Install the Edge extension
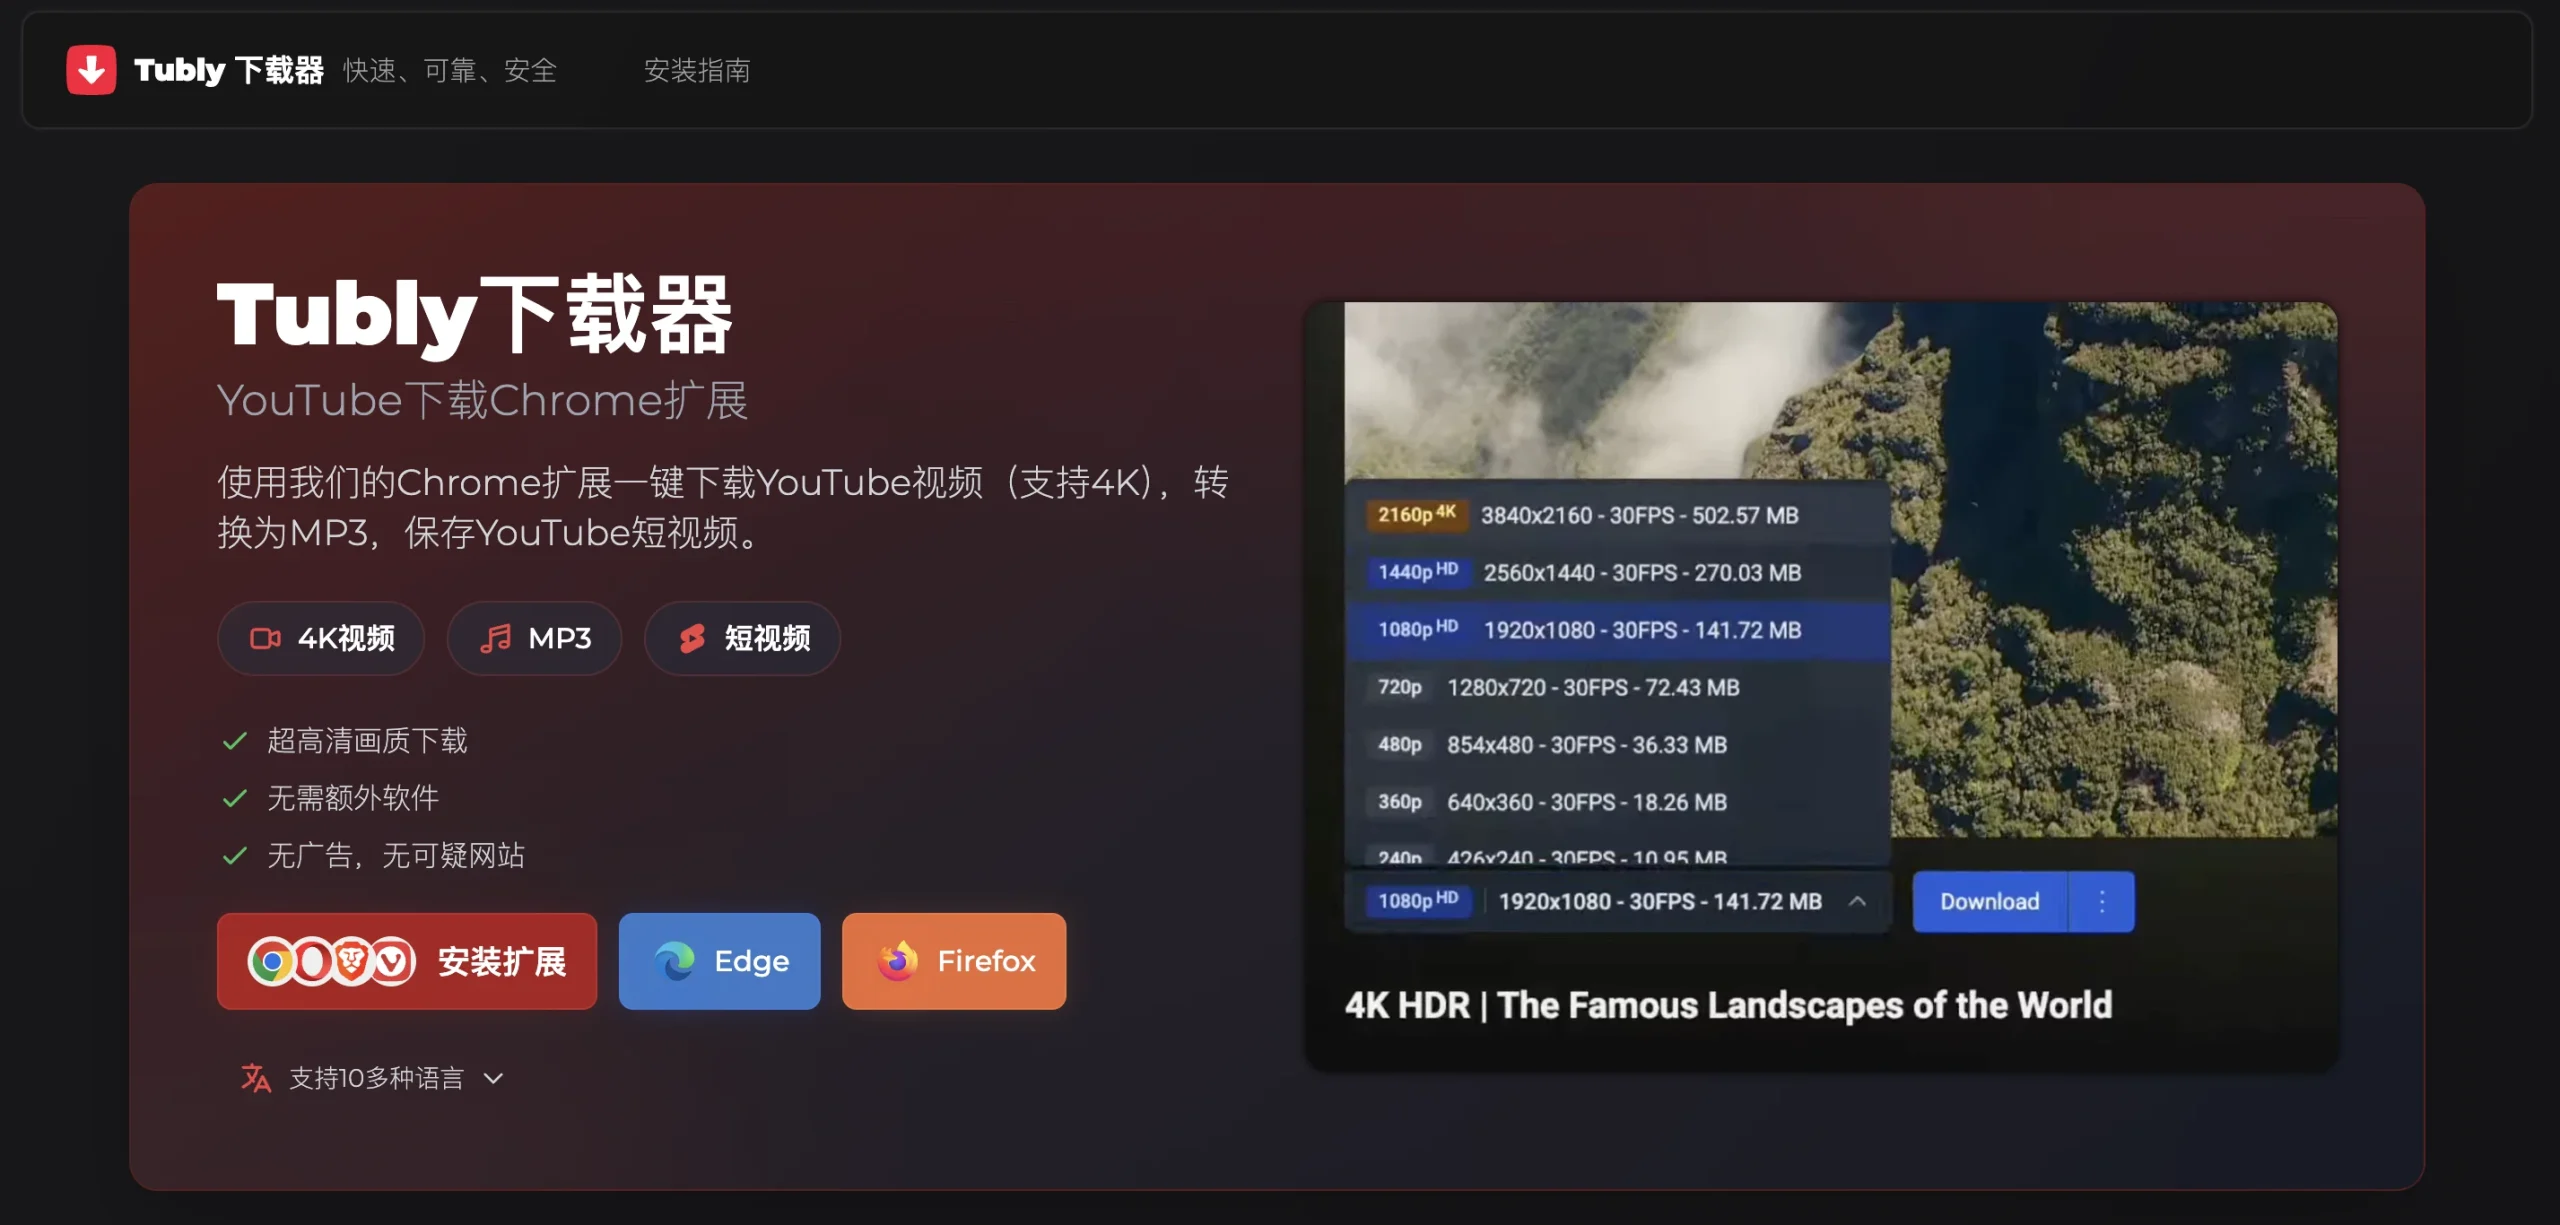The image size is (2560, 1225). point(720,961)
